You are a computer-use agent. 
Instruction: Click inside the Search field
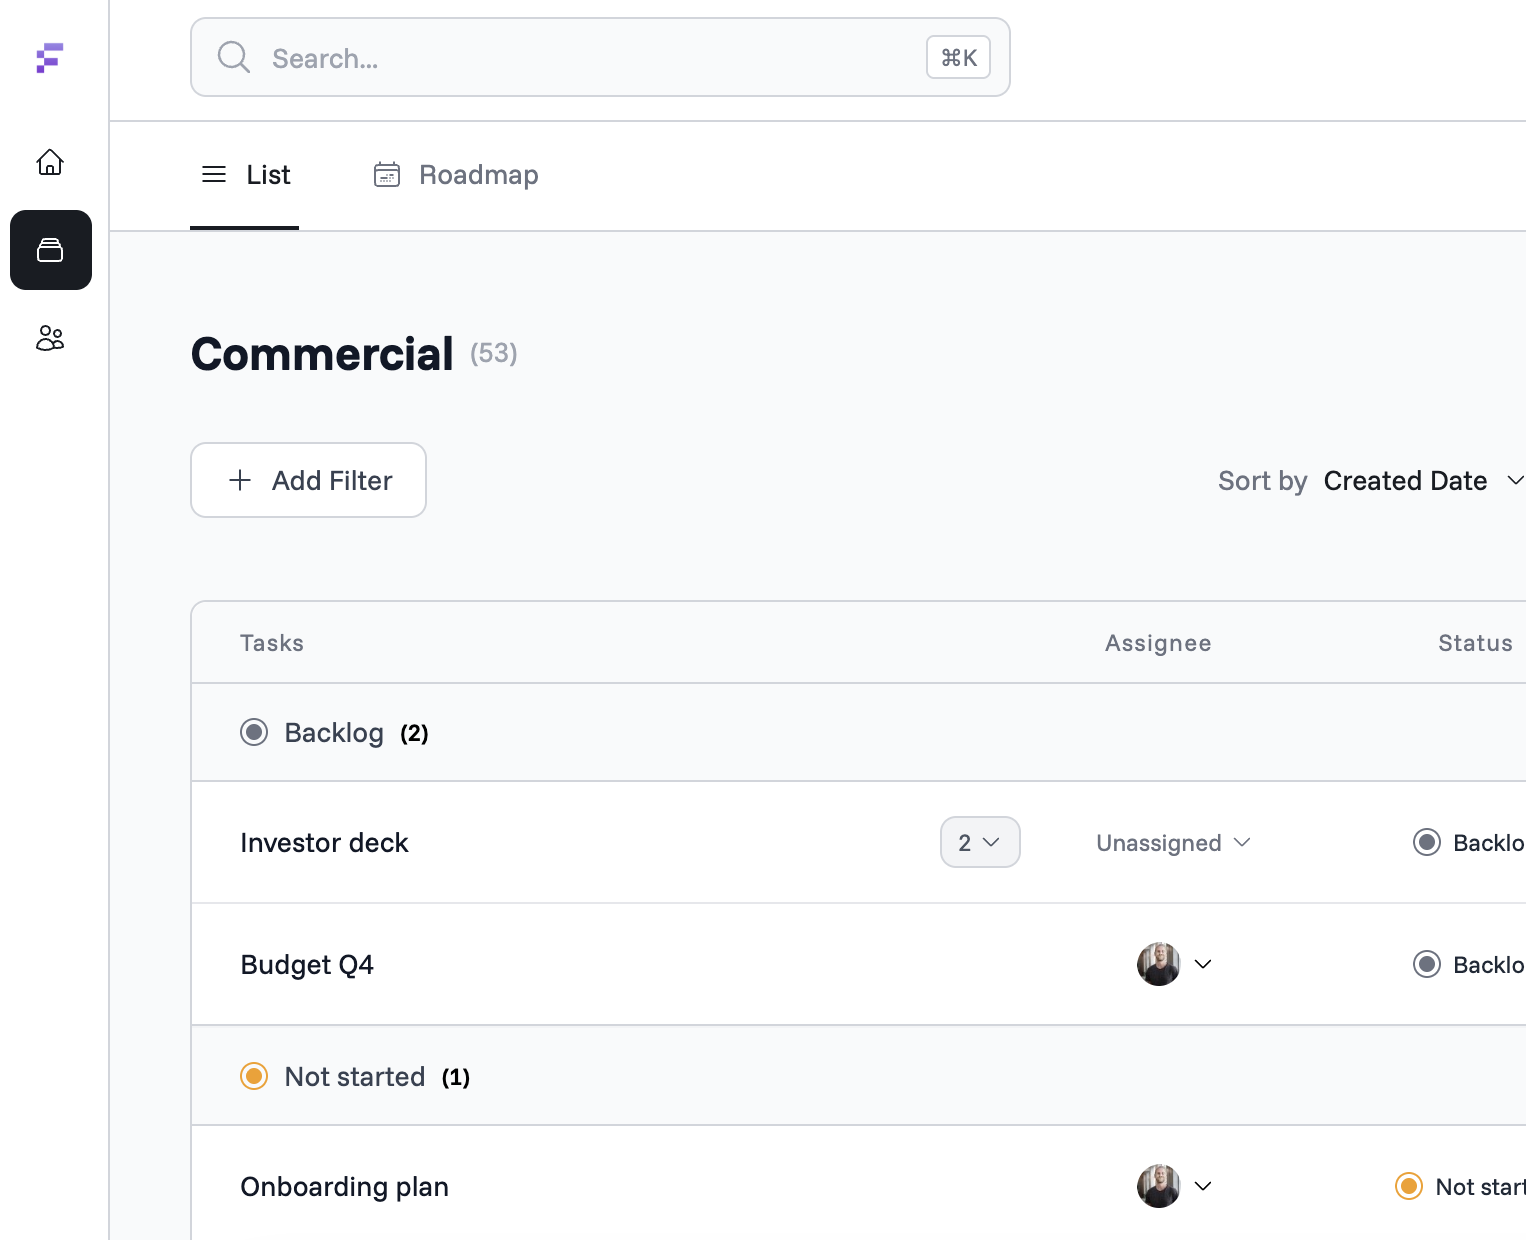(x=600, y=57)
